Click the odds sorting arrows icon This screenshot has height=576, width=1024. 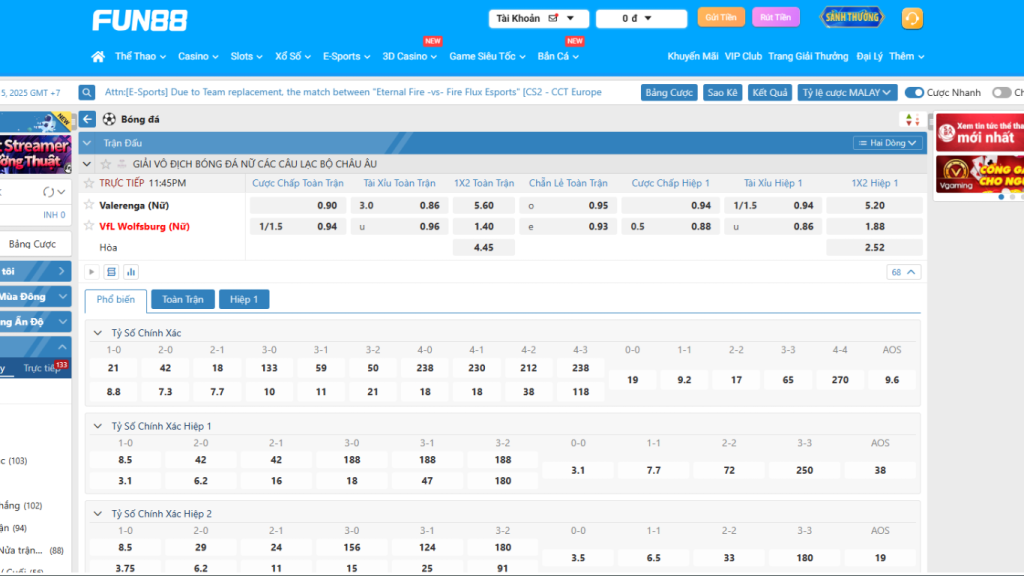911,120
